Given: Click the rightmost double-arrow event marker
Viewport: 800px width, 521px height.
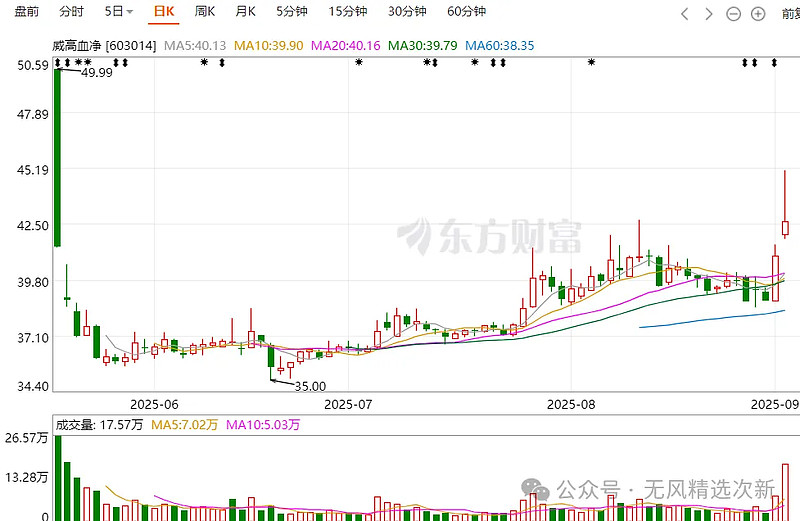Looking at the screenshot, I should pyautogui.click(x=773, y=63).
